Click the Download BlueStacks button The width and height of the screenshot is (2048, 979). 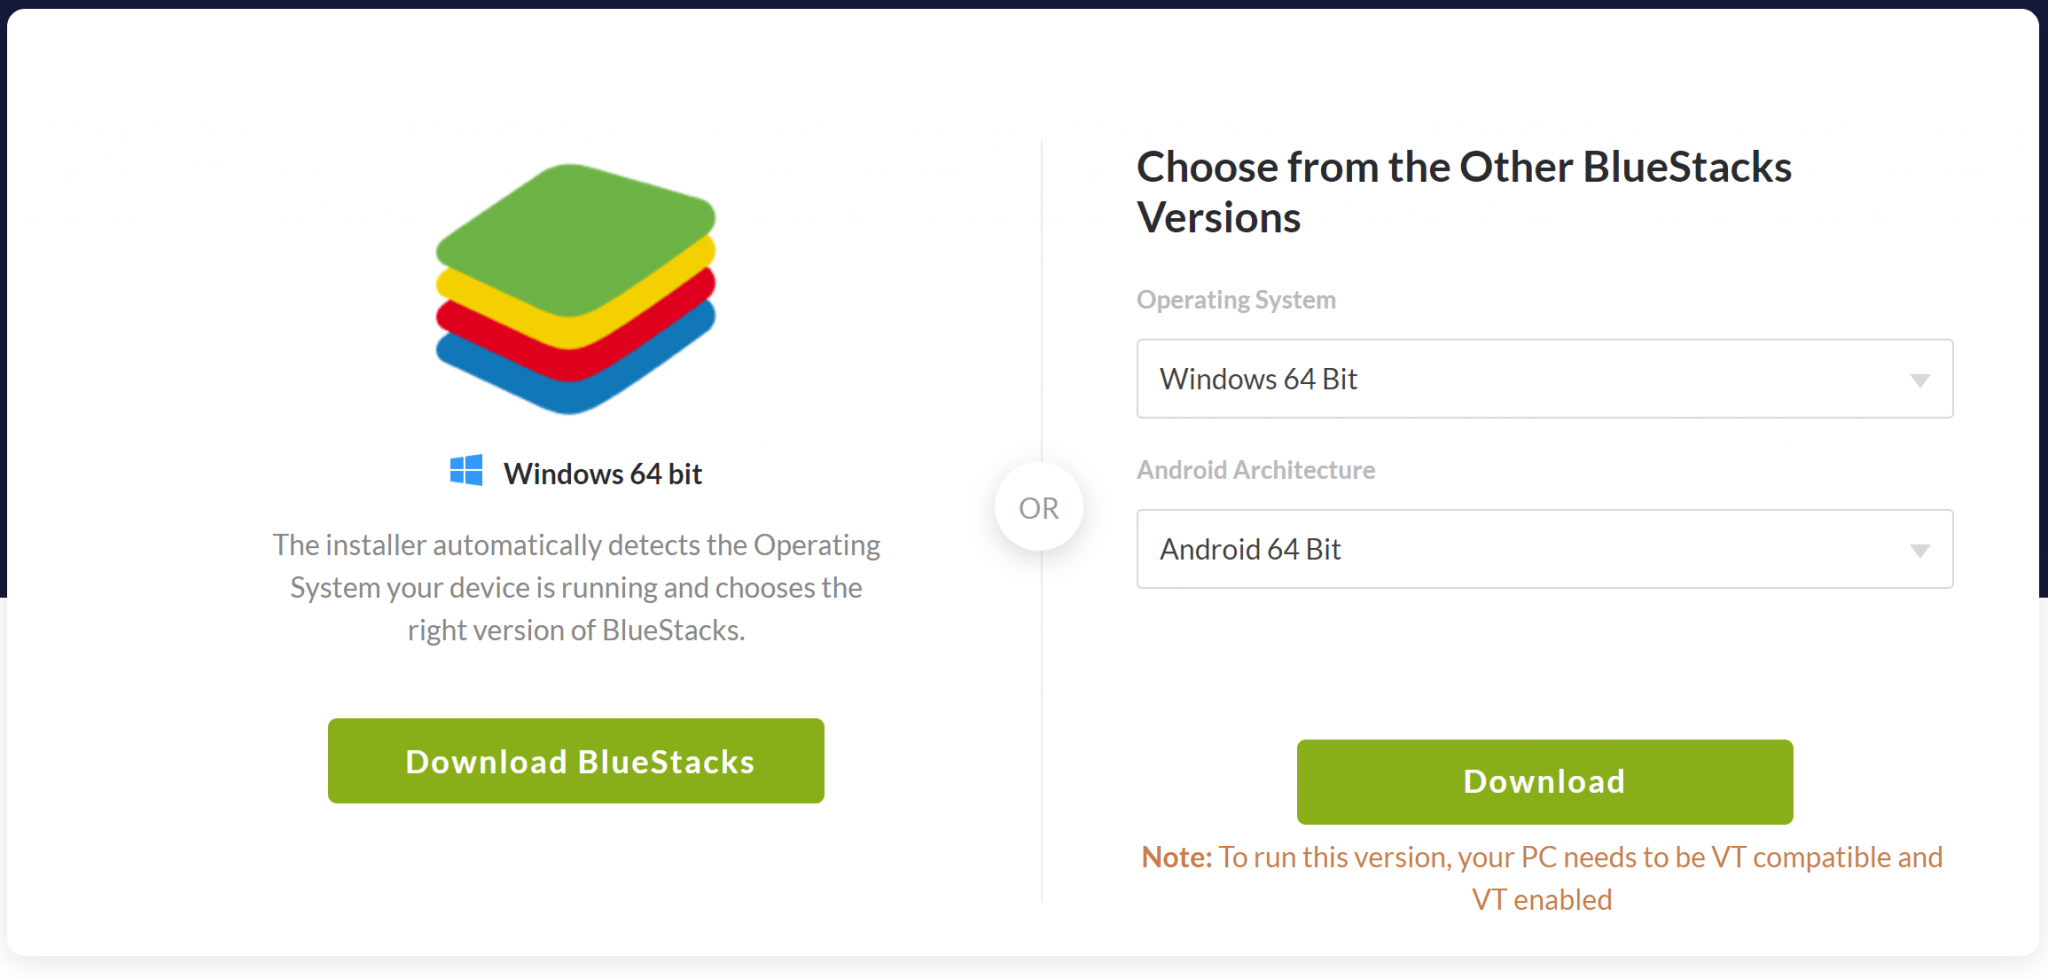(x=576, y=761)
